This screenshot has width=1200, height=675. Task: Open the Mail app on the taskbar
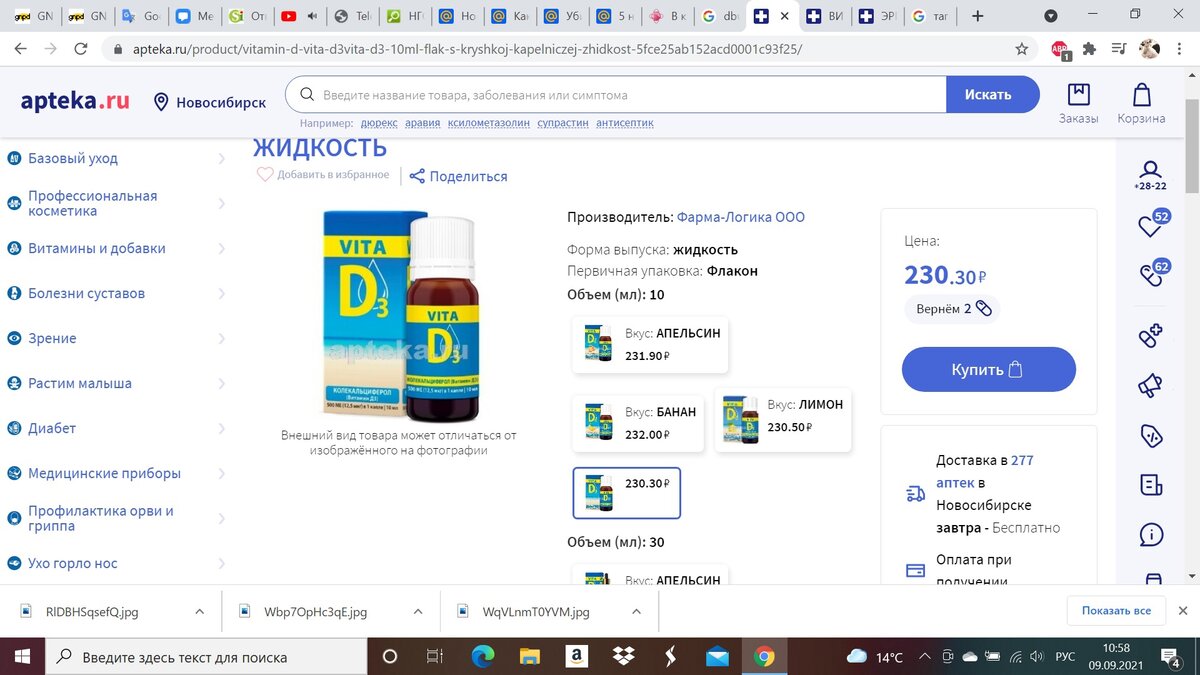tap(717, 657)
